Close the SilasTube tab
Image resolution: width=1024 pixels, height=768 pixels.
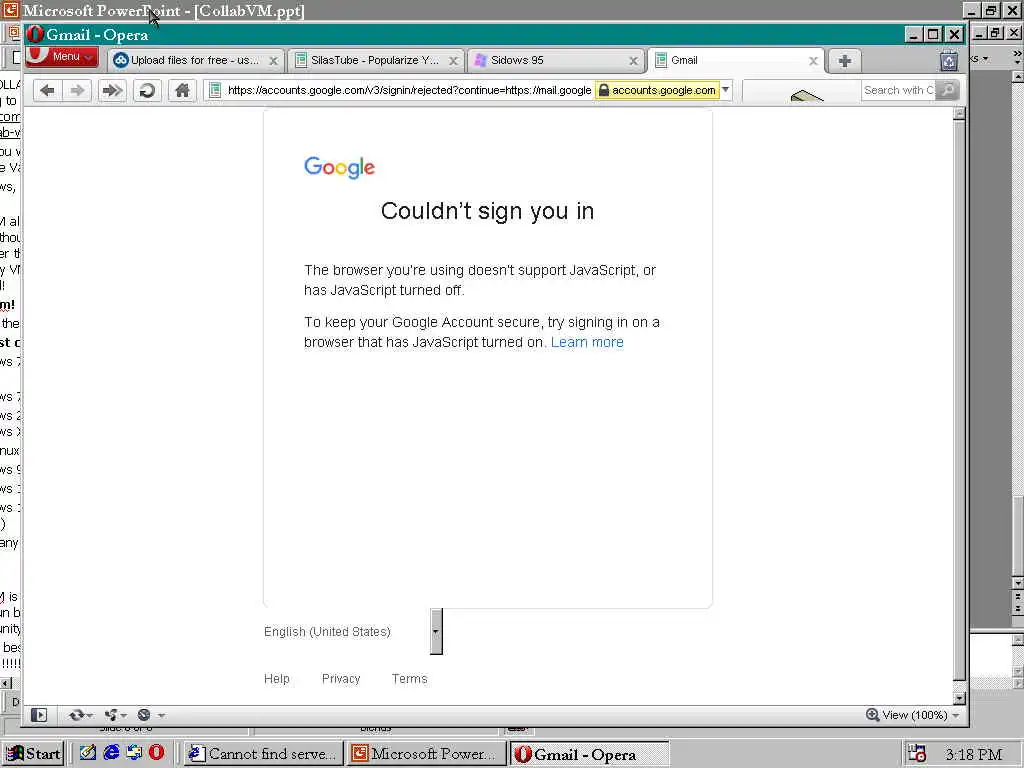[453, 61]
